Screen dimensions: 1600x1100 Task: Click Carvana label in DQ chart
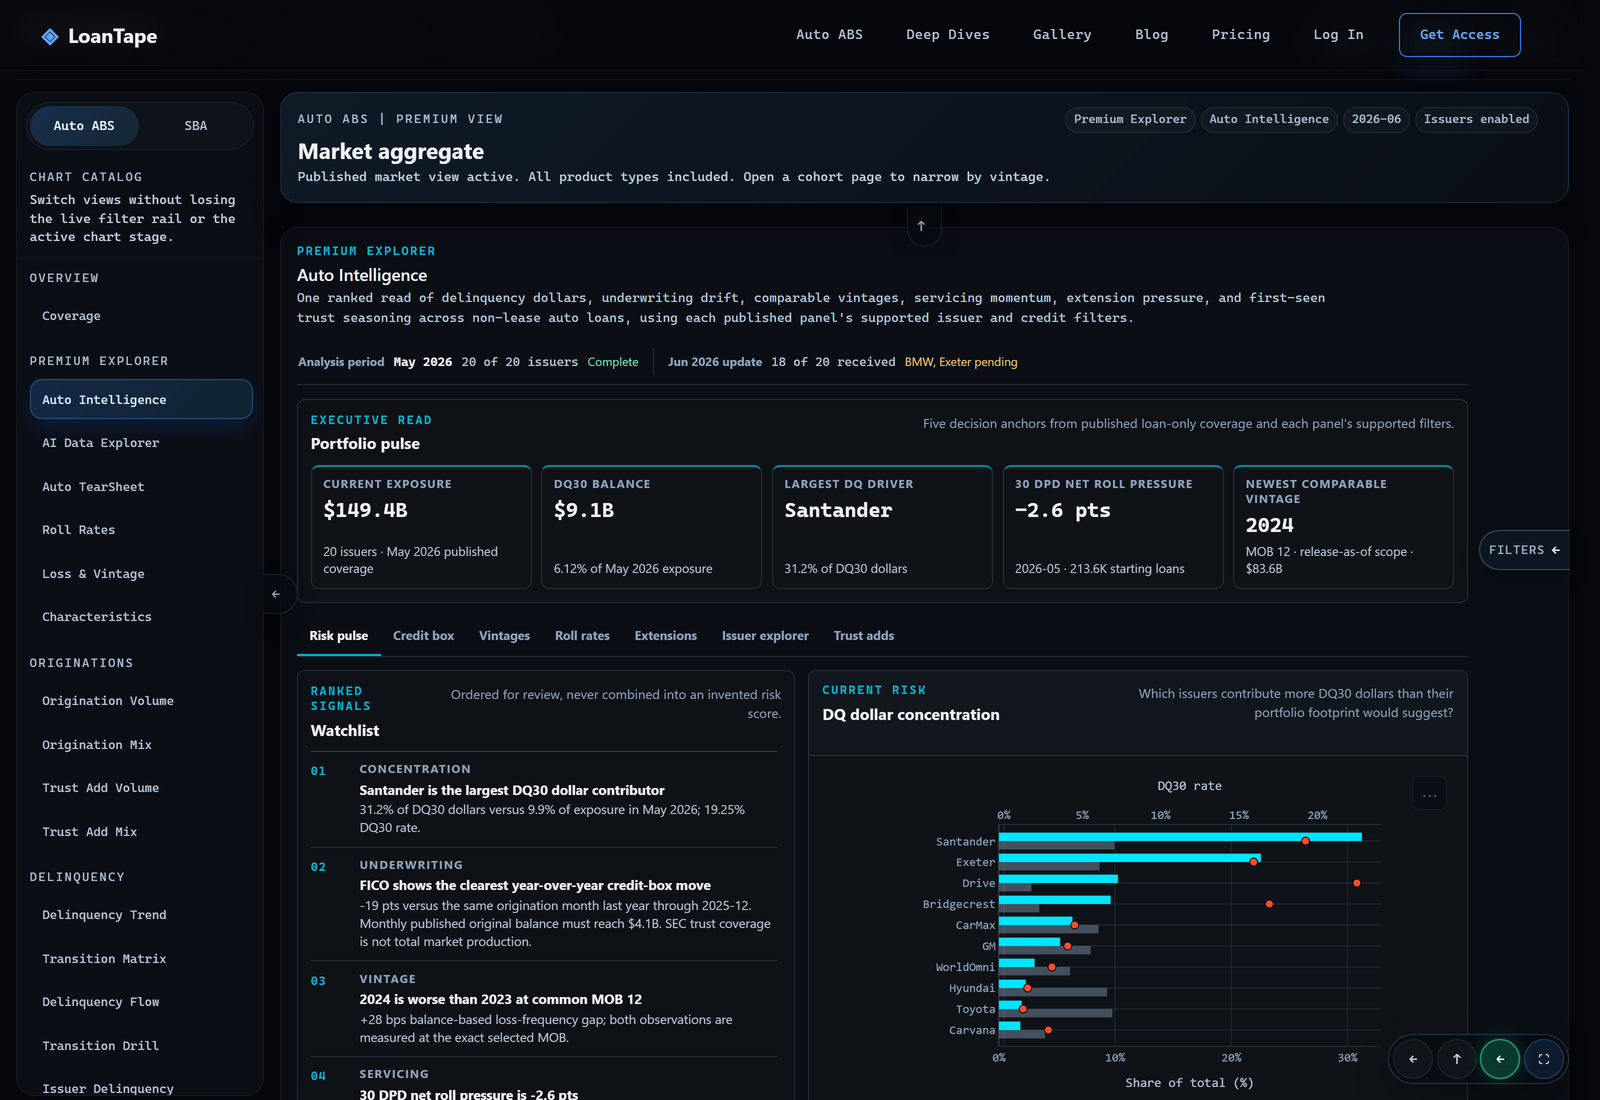click(x=972, y=1031)
